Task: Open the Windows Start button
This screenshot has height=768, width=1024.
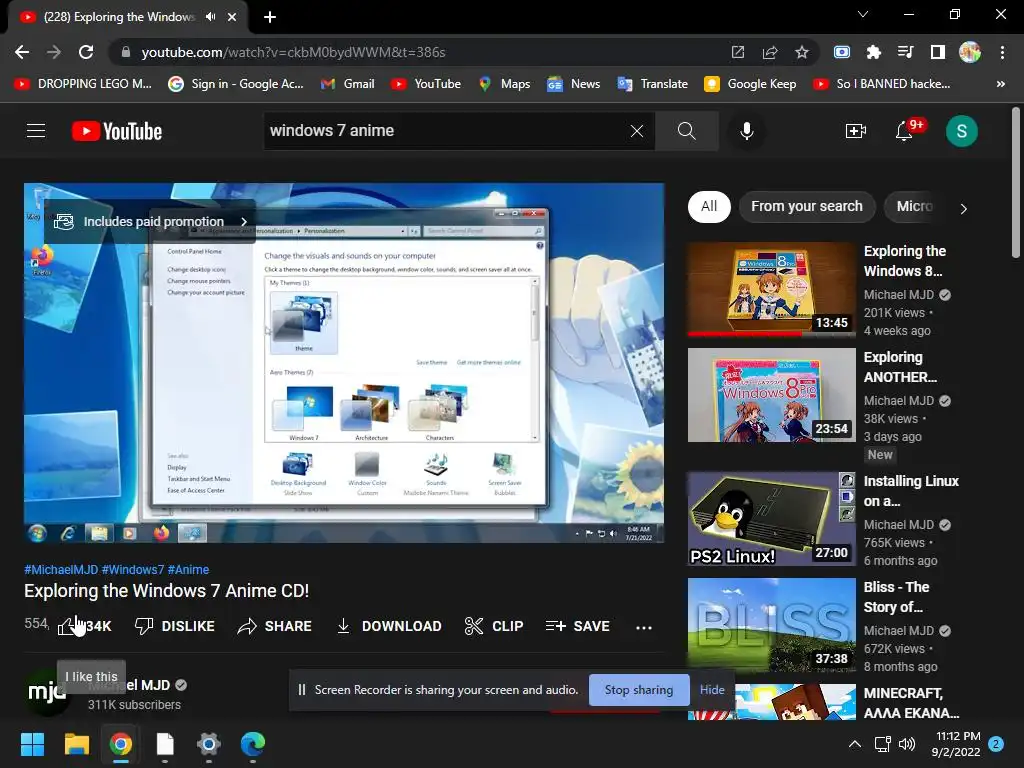Action: tap(32, 744)
